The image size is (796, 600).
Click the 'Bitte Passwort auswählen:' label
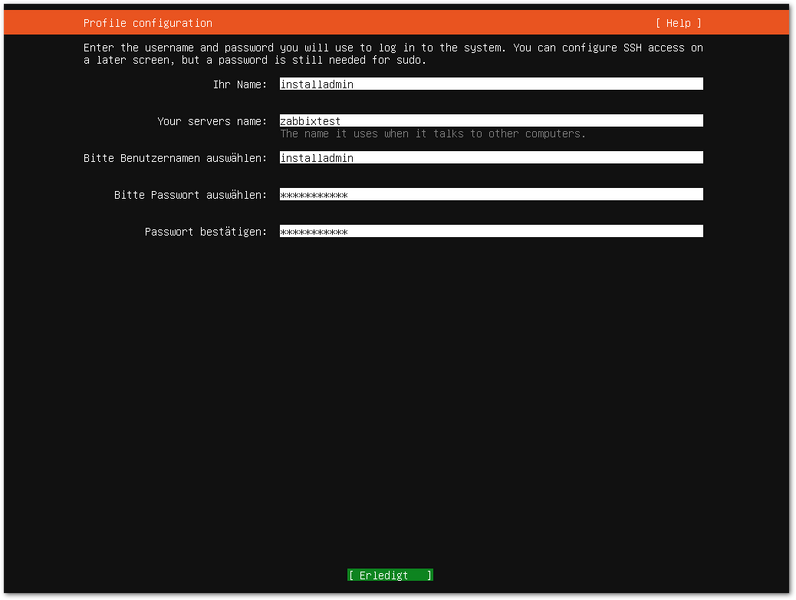point(190,195)
